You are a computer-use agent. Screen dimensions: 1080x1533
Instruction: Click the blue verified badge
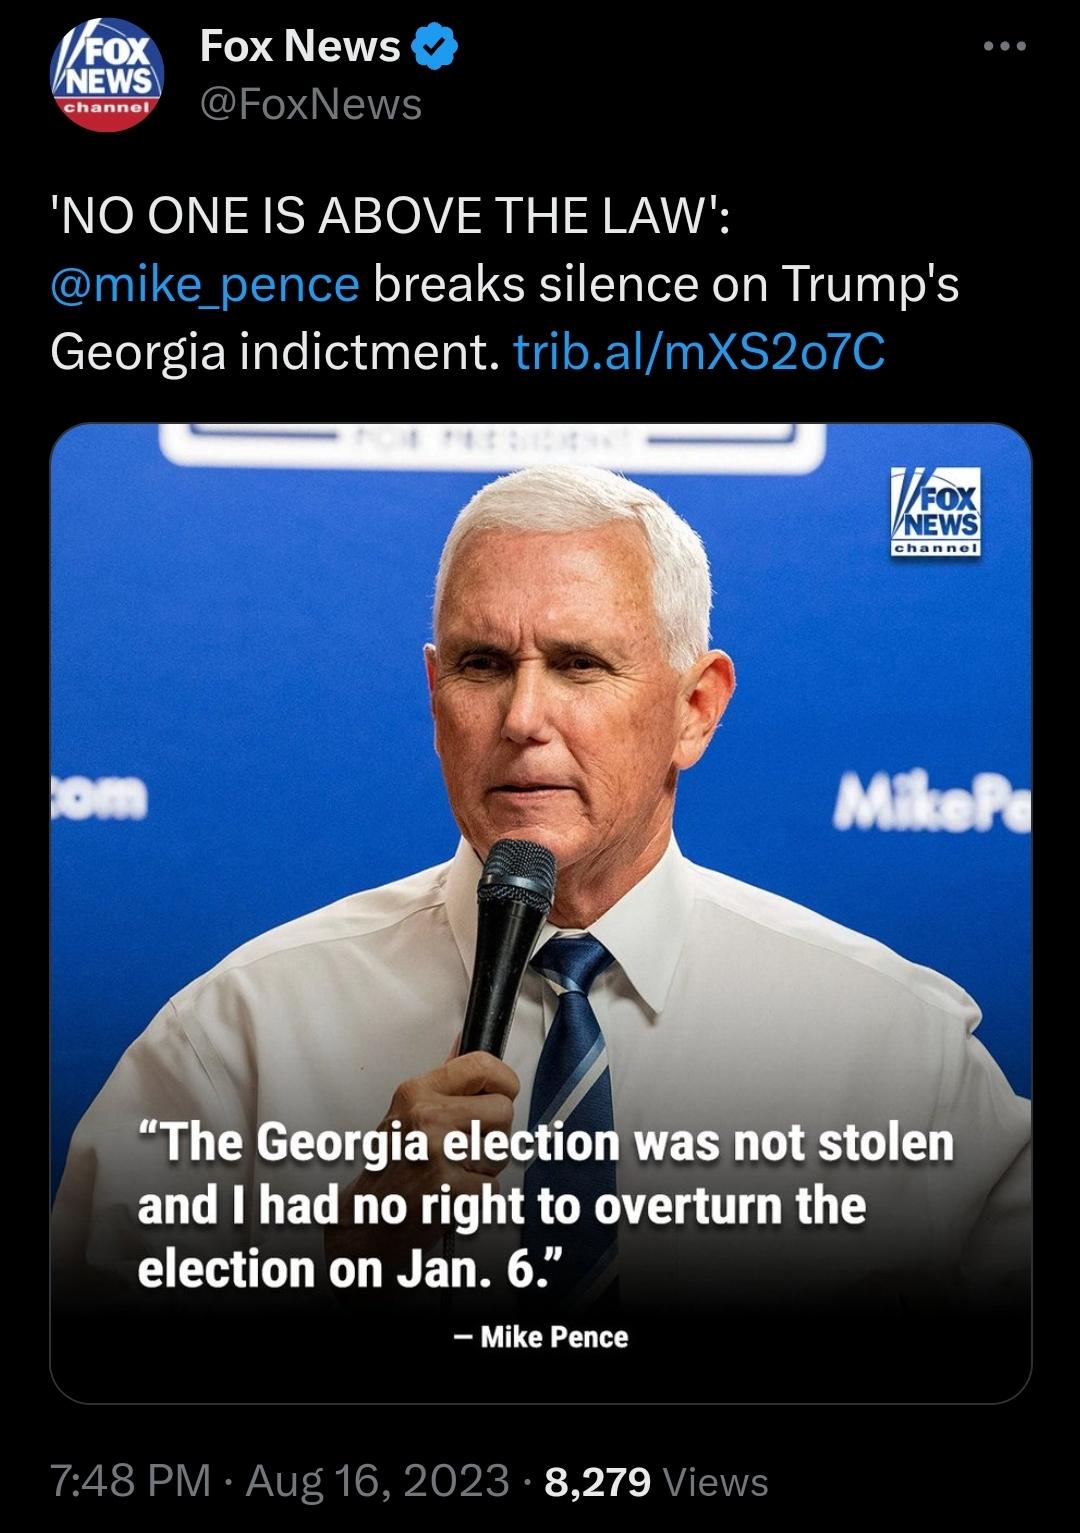tap(438, 47)
